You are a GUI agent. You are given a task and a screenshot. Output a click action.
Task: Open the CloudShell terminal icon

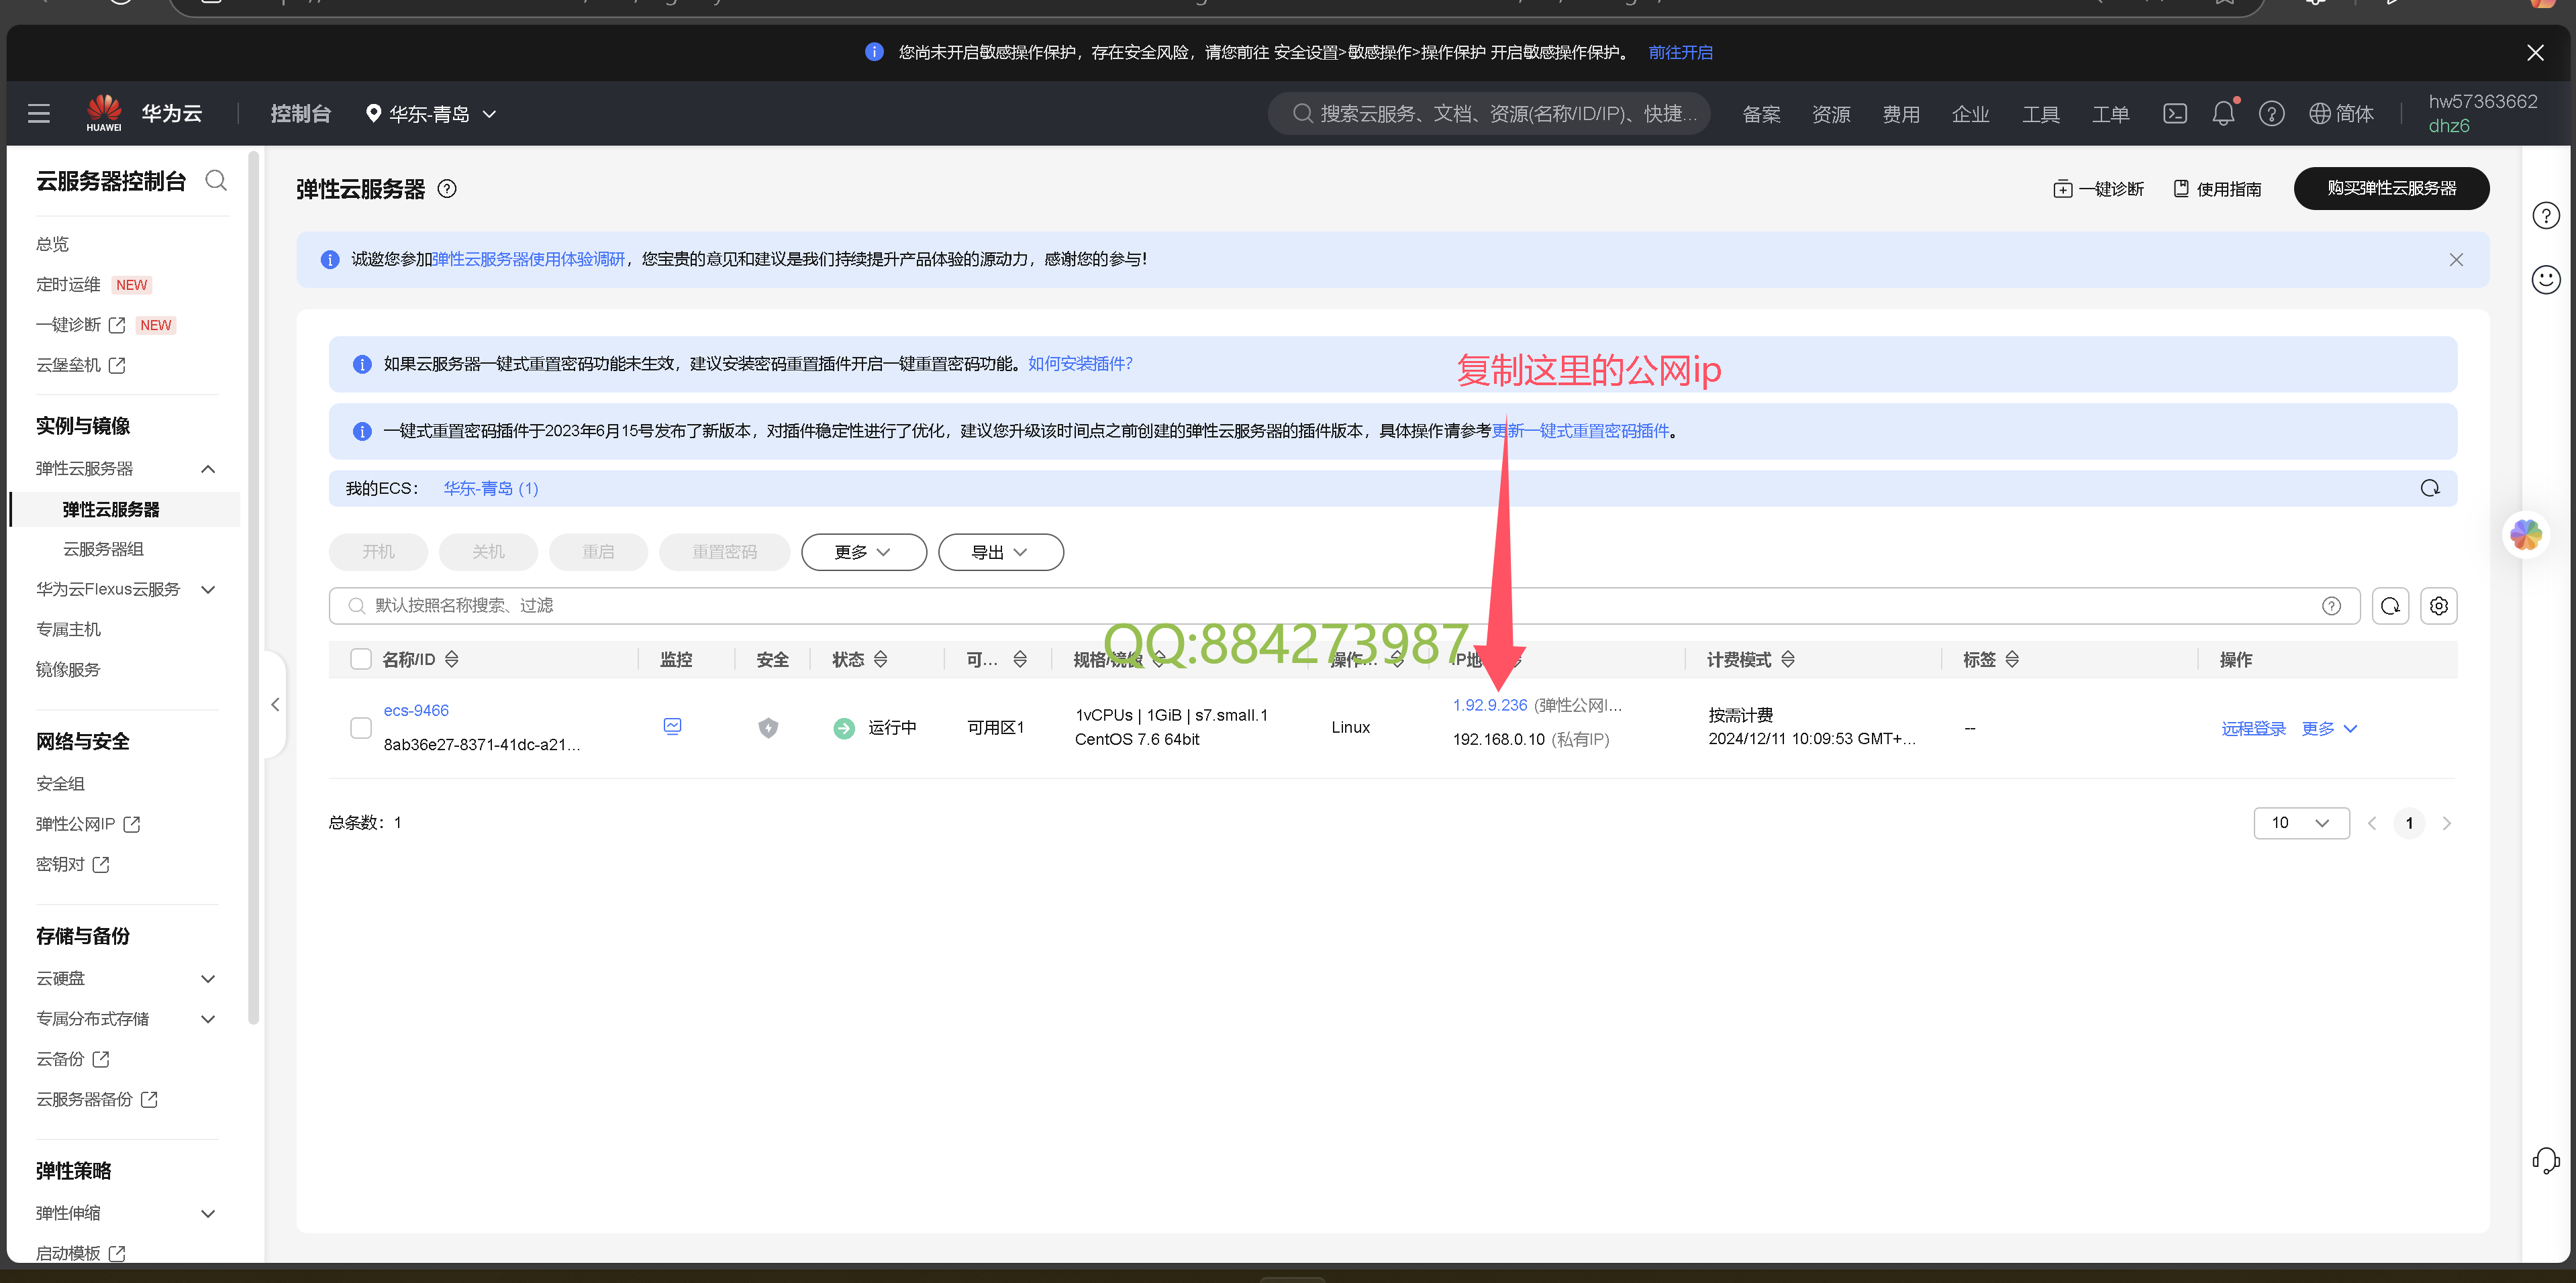[2175, 114]
